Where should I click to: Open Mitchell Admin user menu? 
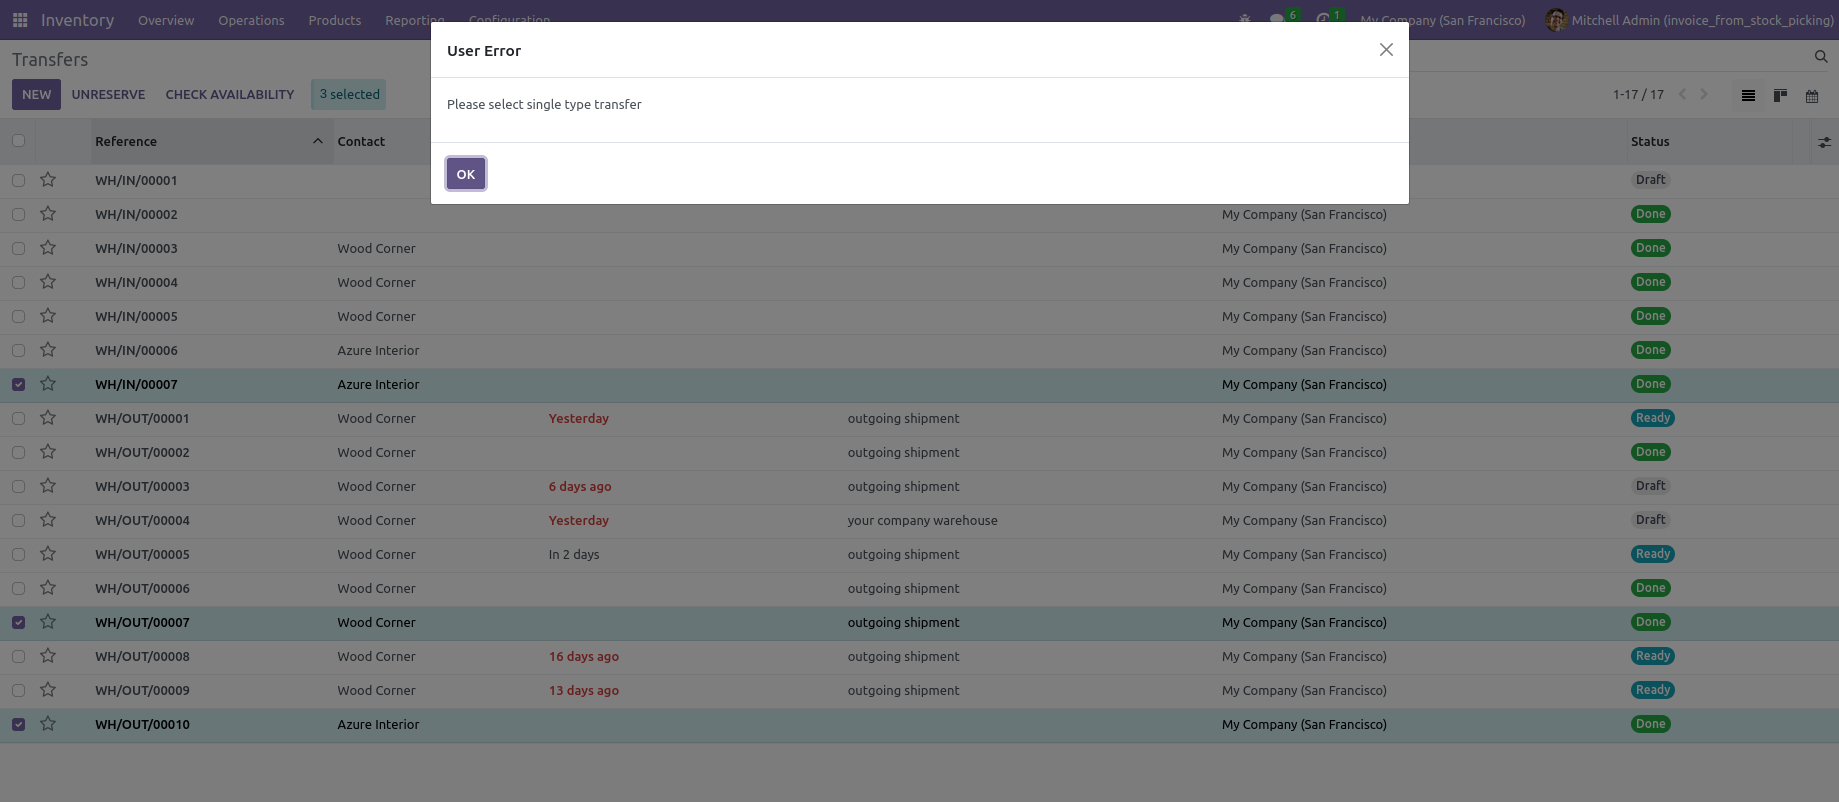pyautogui.click(x=1689, y=20)
